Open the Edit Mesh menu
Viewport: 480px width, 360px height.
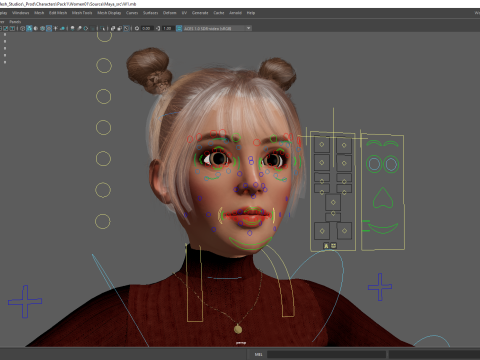click(x=58, y=13)
